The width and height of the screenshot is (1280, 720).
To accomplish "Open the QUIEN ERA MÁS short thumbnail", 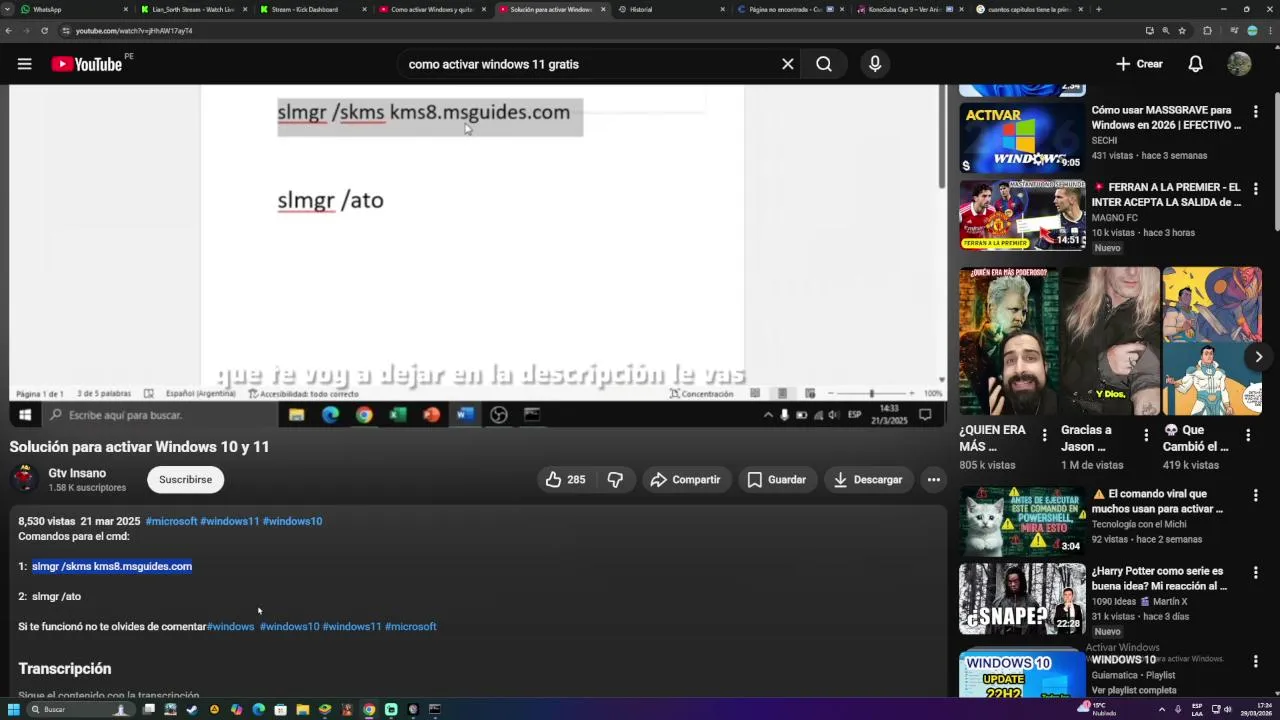I will coord(1009,340).
